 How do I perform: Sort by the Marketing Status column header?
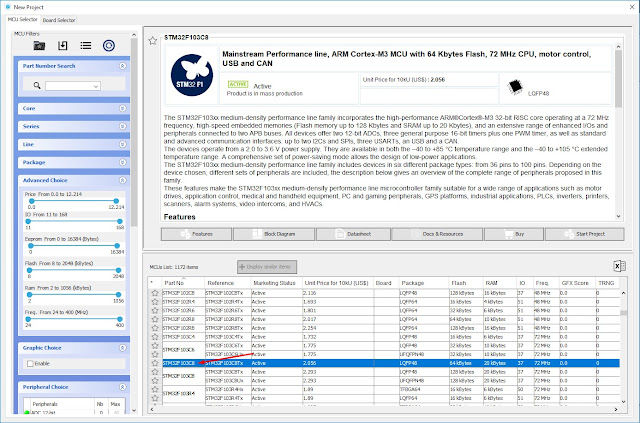pos(276,283)
